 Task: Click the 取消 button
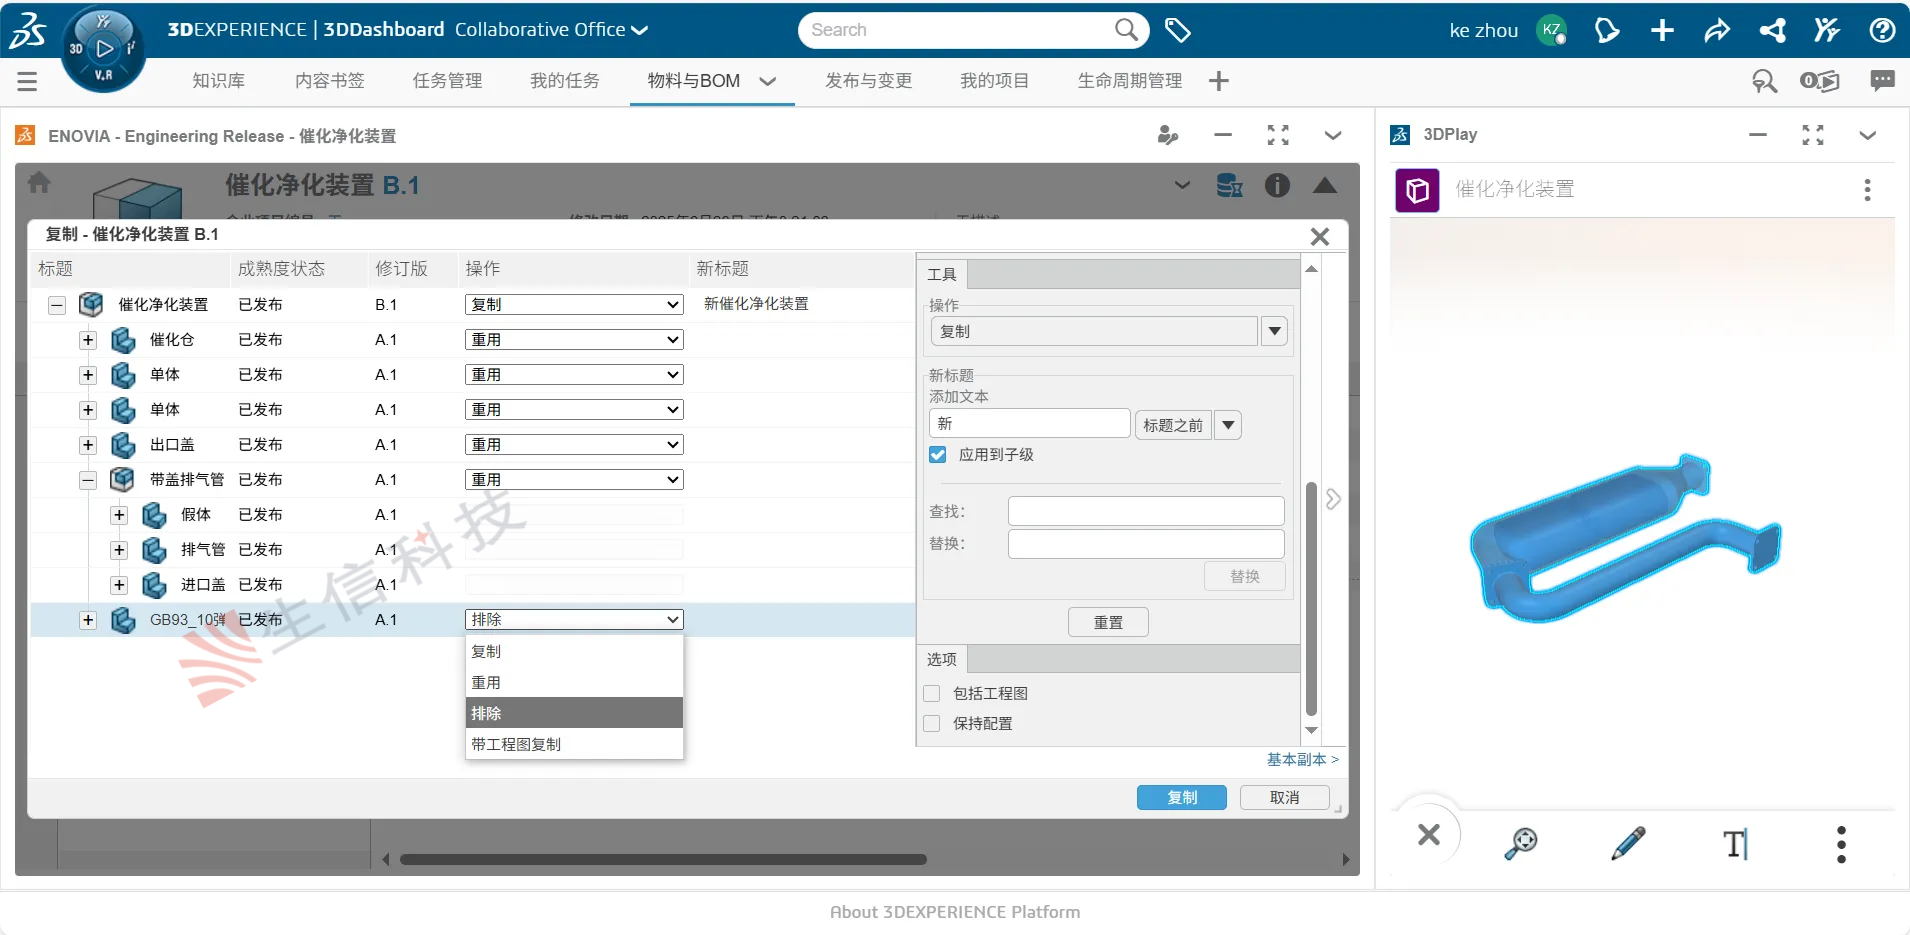[x=1285, y=797]
